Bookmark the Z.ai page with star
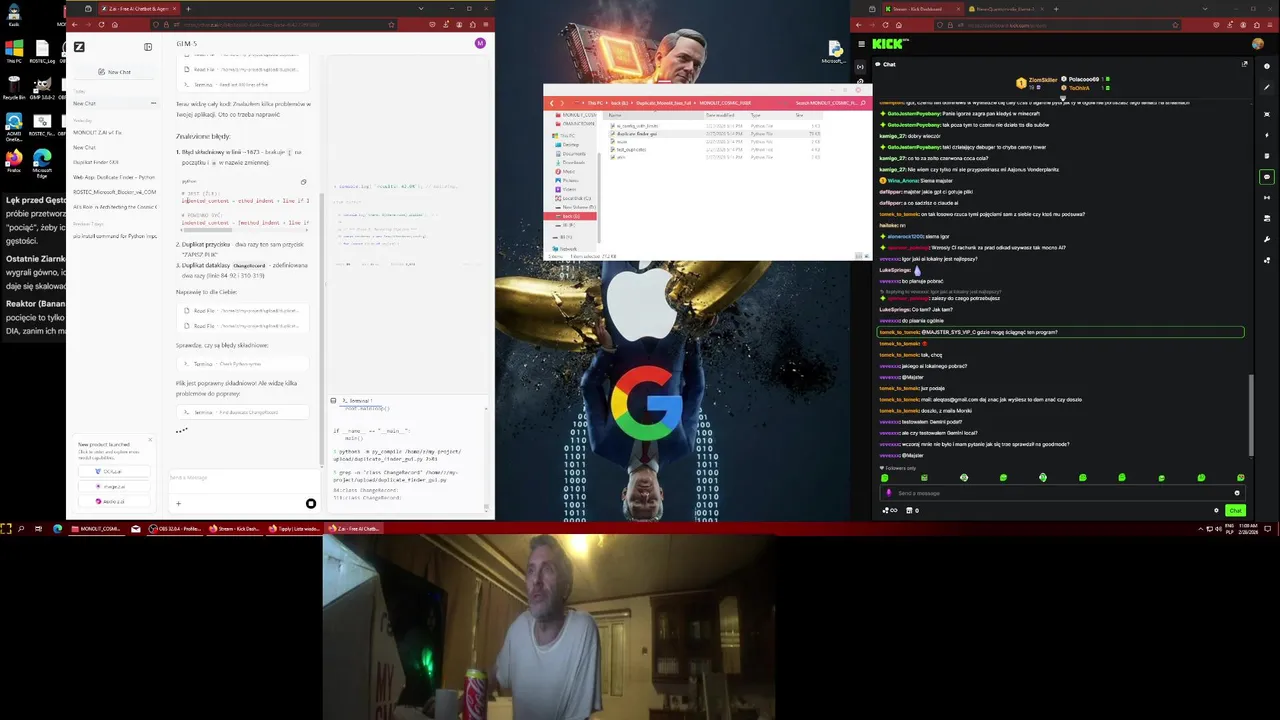Viewport: 1280px width, 720px height. [x=391, y=24]
